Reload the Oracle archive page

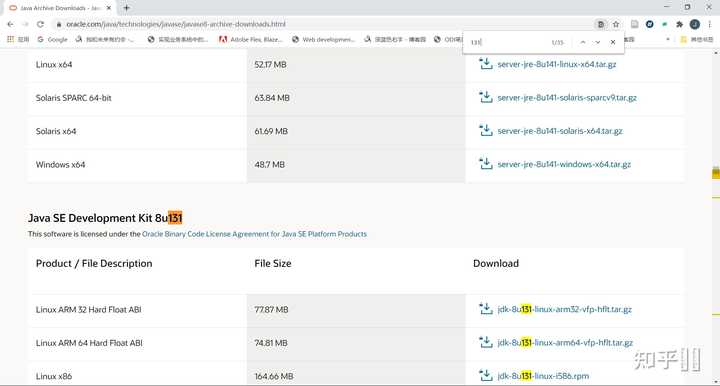40,24
